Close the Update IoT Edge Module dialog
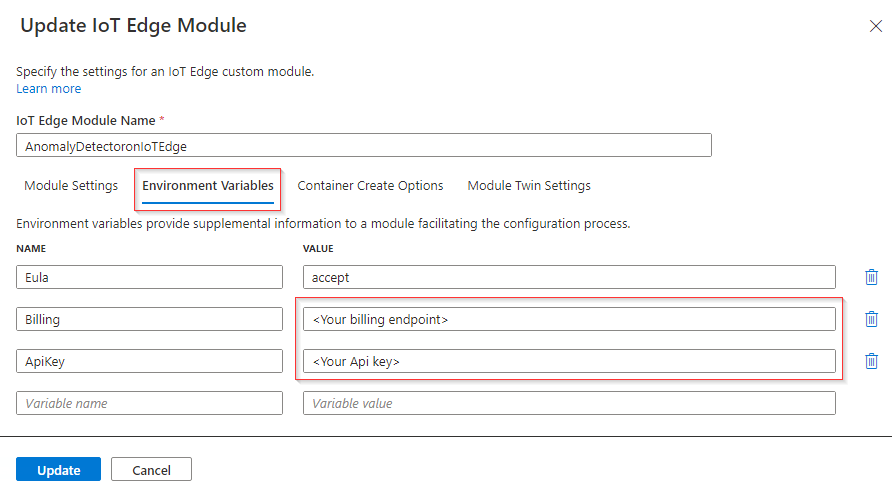The width and height of the screenshot is (892, 497). point(875,26)
